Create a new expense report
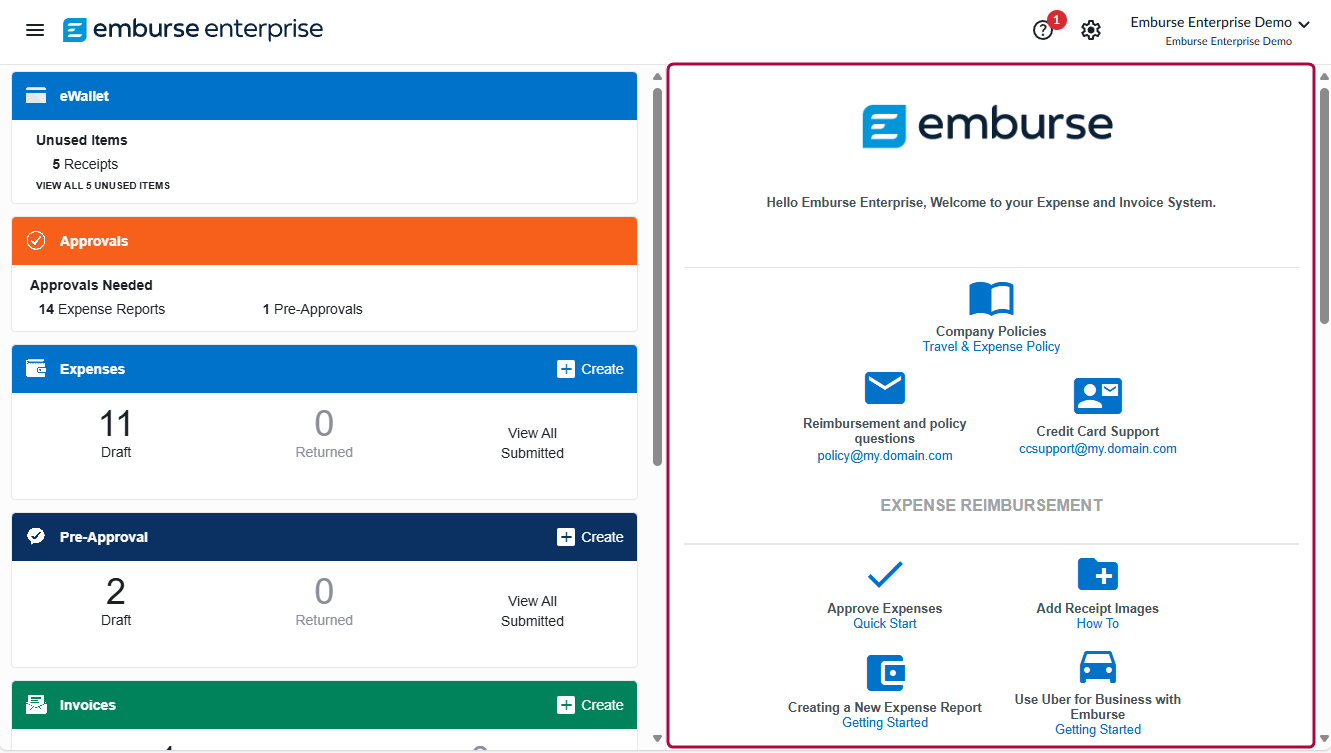1331x753 pixels. pyautogui.click(x=590, y=369)
